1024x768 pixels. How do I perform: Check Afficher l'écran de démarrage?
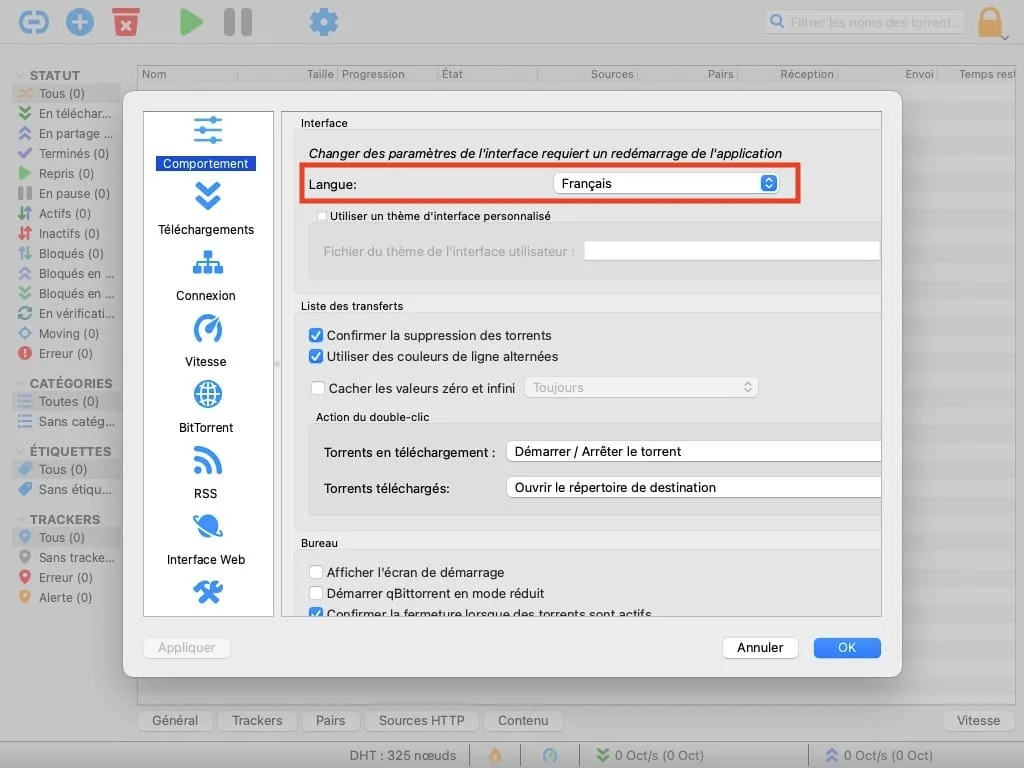316,572
